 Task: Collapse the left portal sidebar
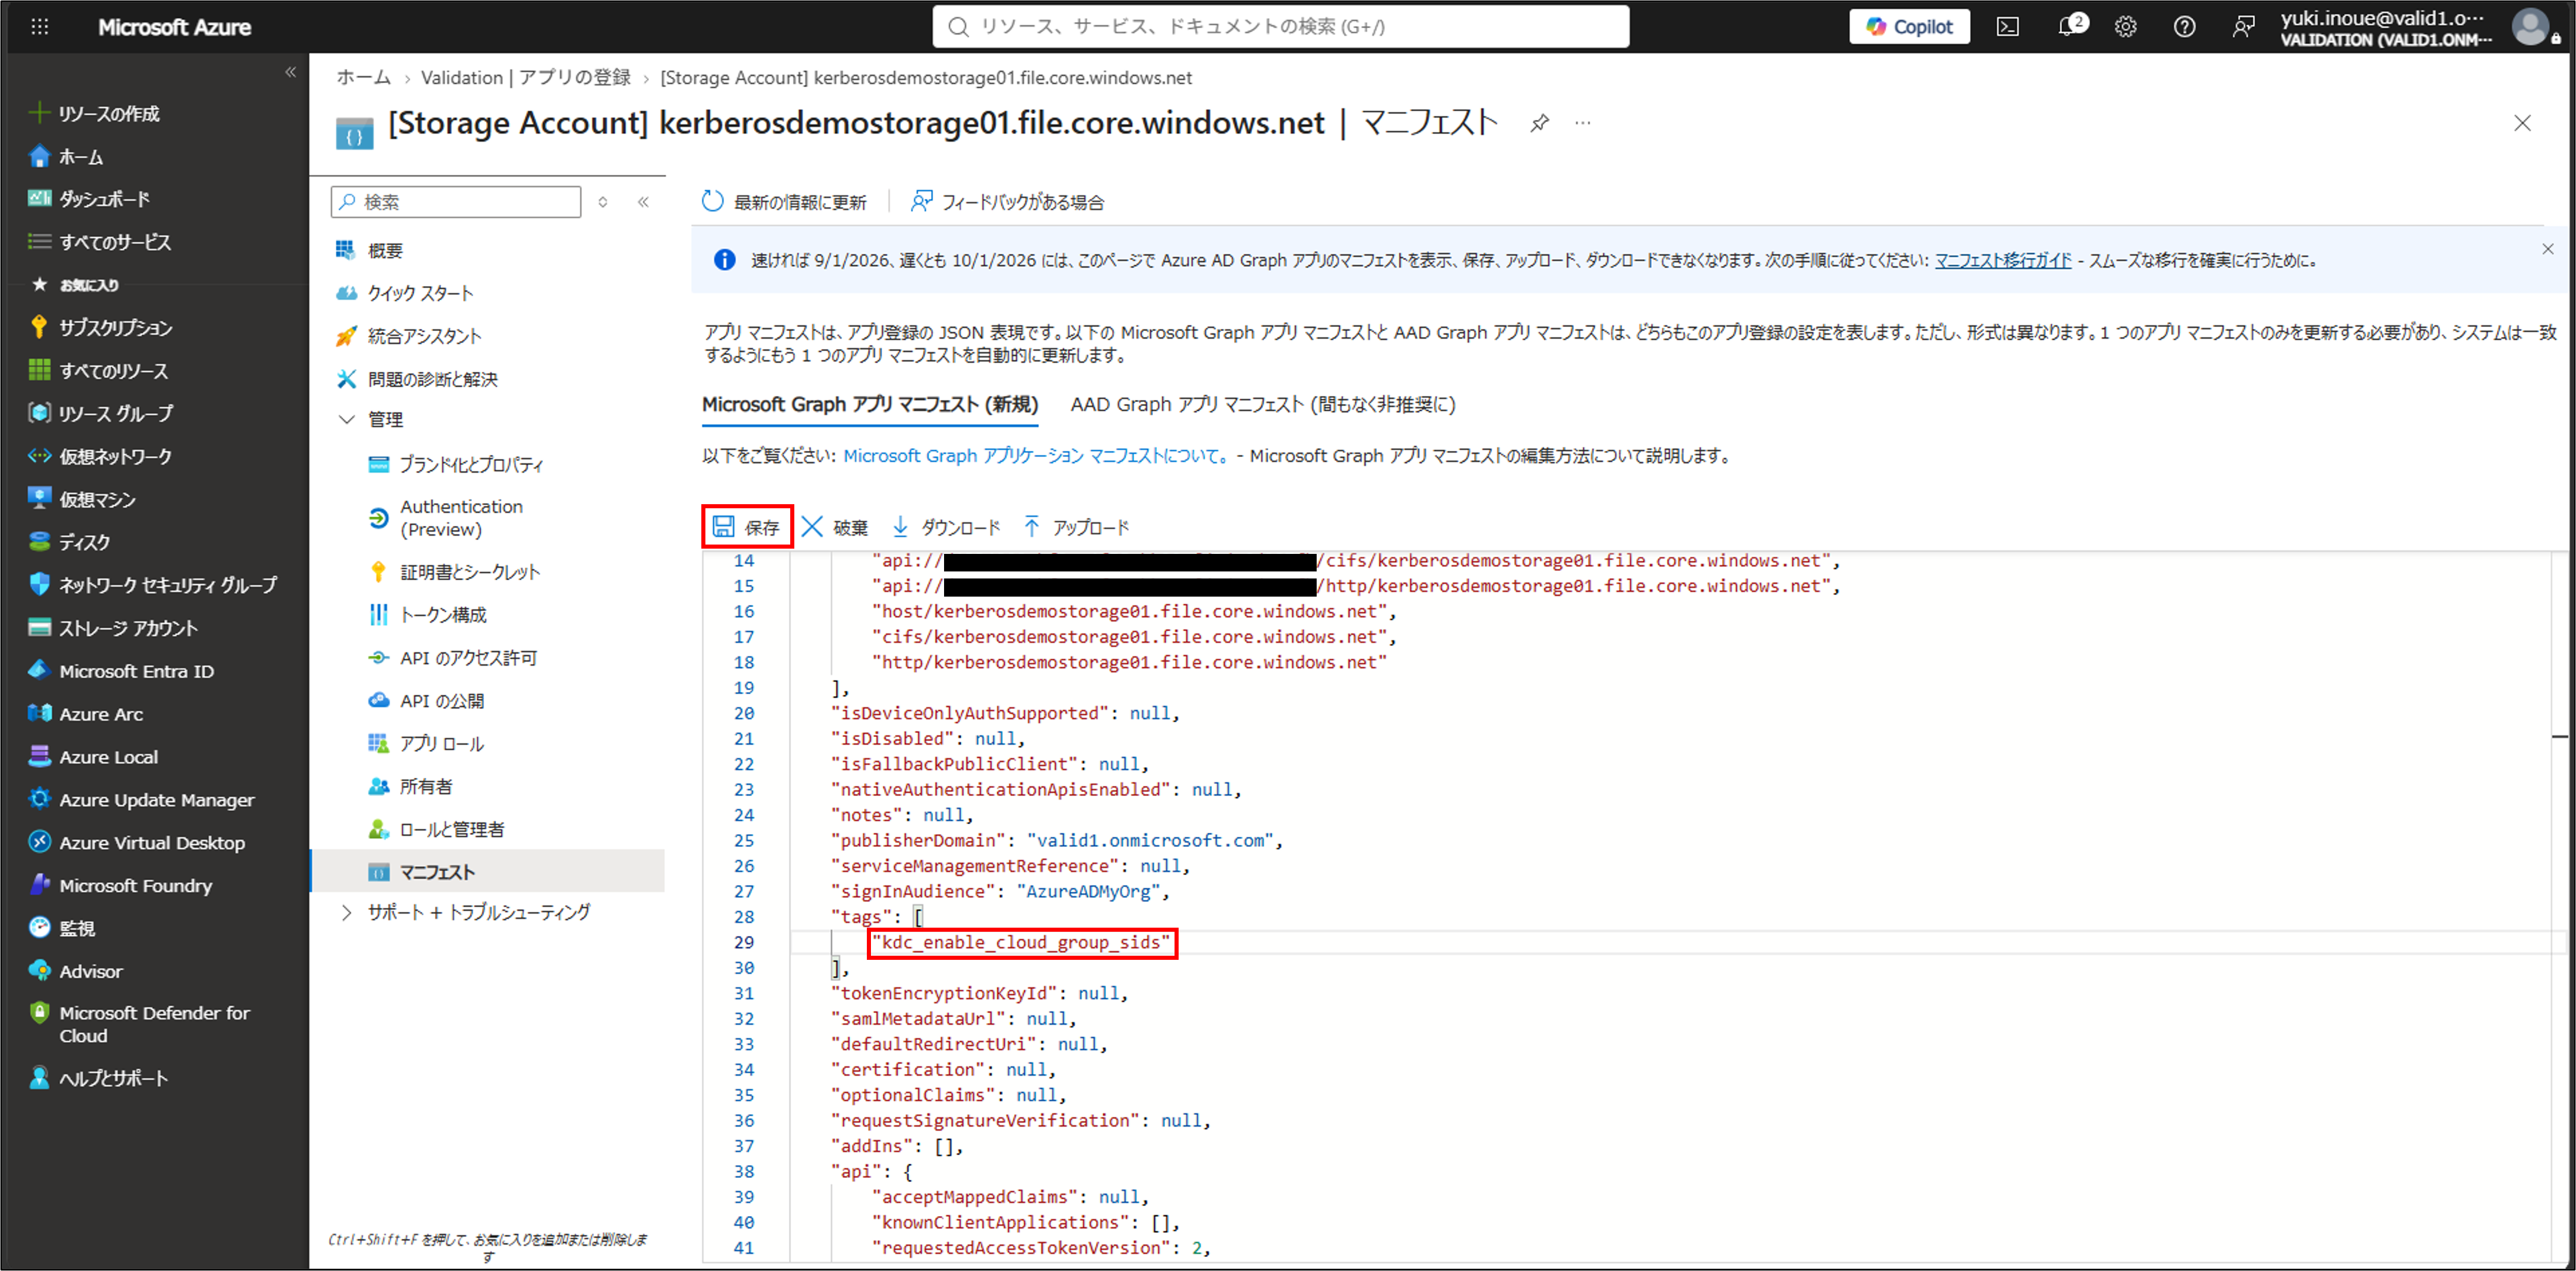coord(290,72)
